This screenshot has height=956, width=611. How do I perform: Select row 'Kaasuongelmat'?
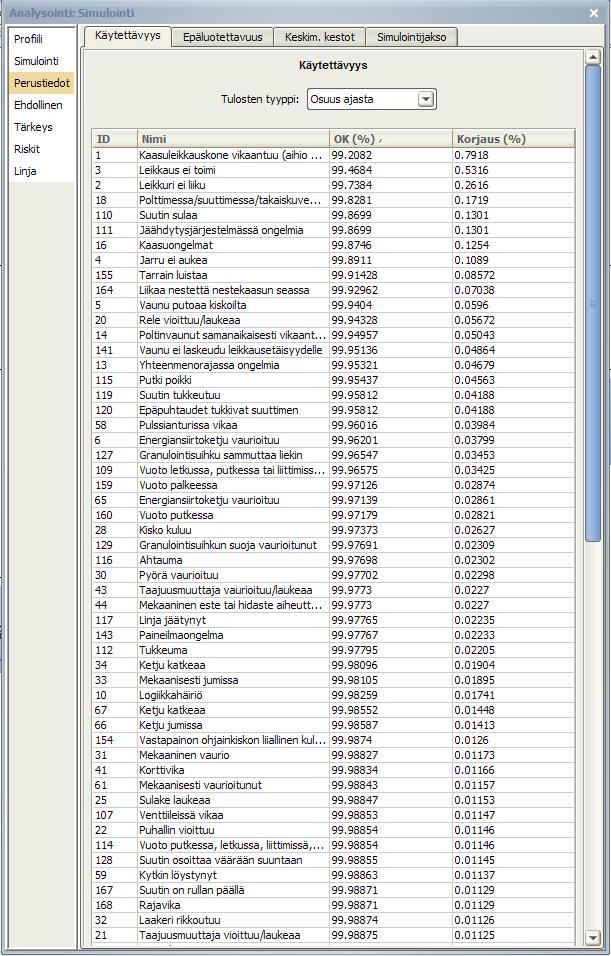tap(334, 245)
